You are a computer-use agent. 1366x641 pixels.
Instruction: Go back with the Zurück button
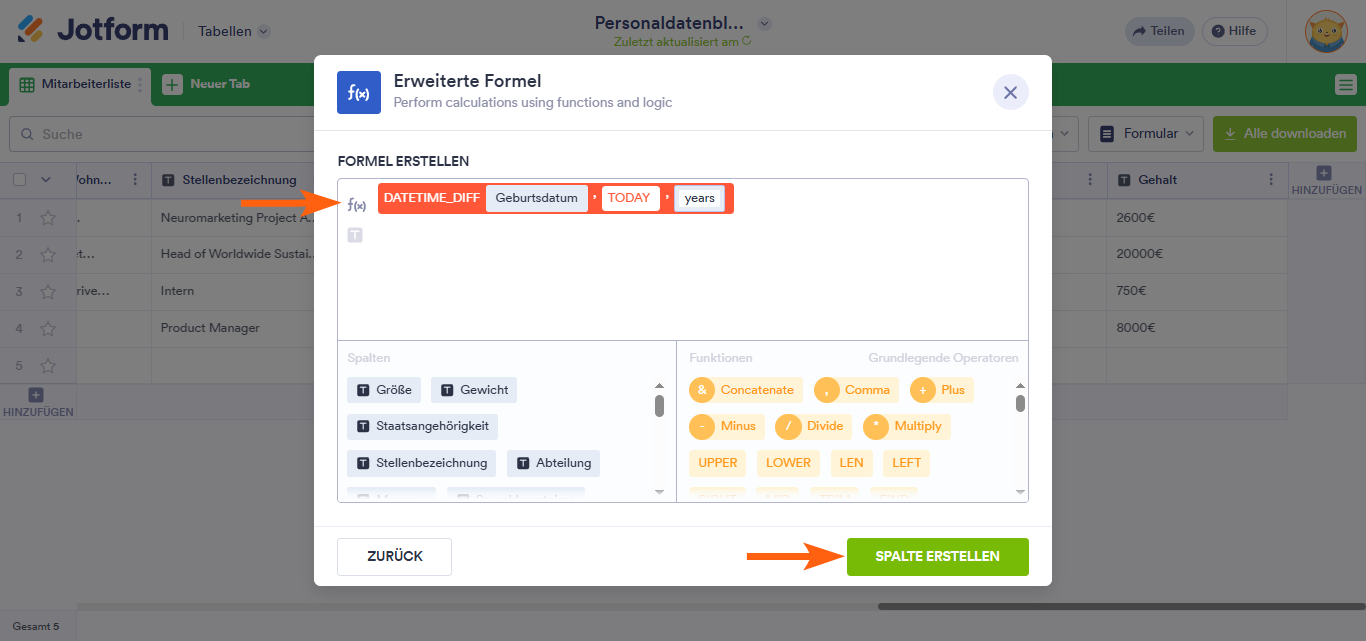(x=394, y=556)
